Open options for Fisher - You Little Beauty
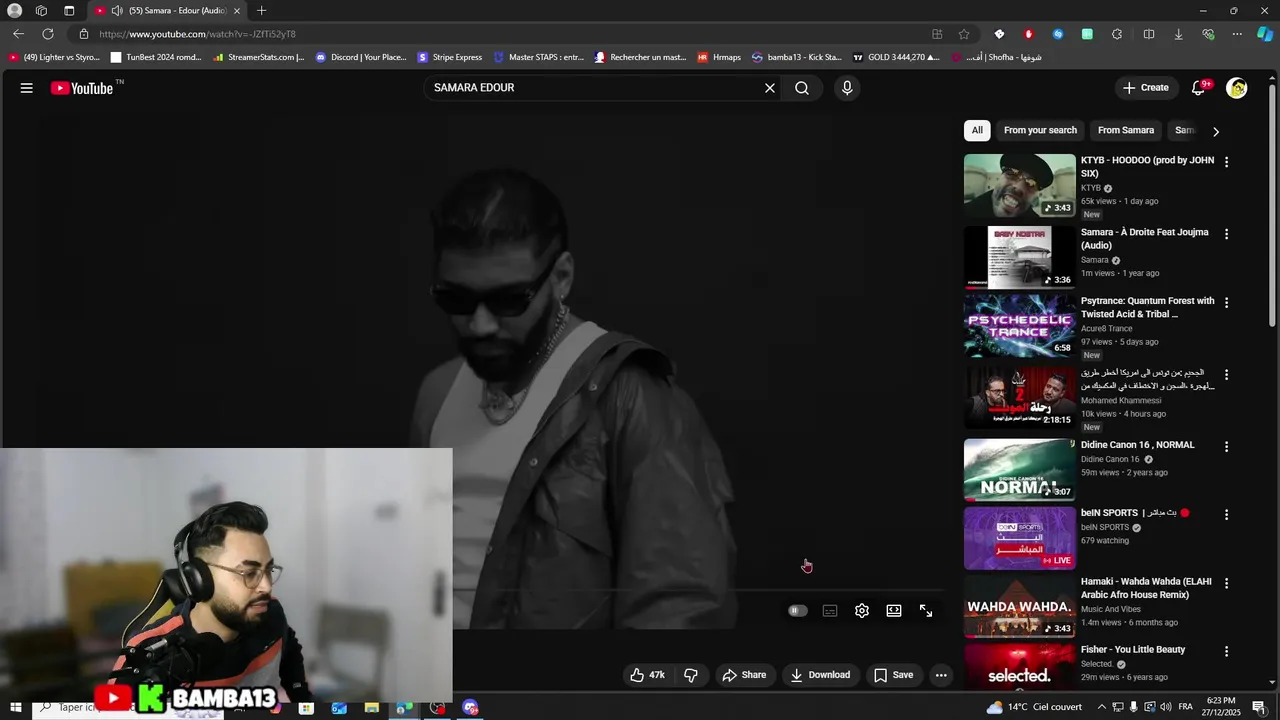 point(1227,651)
